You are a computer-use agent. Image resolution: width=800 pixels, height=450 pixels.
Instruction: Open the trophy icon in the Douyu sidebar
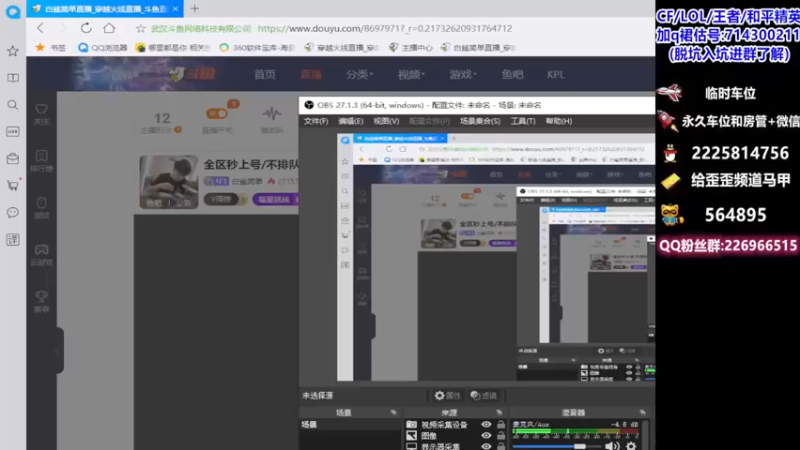(x=41, y=296)
